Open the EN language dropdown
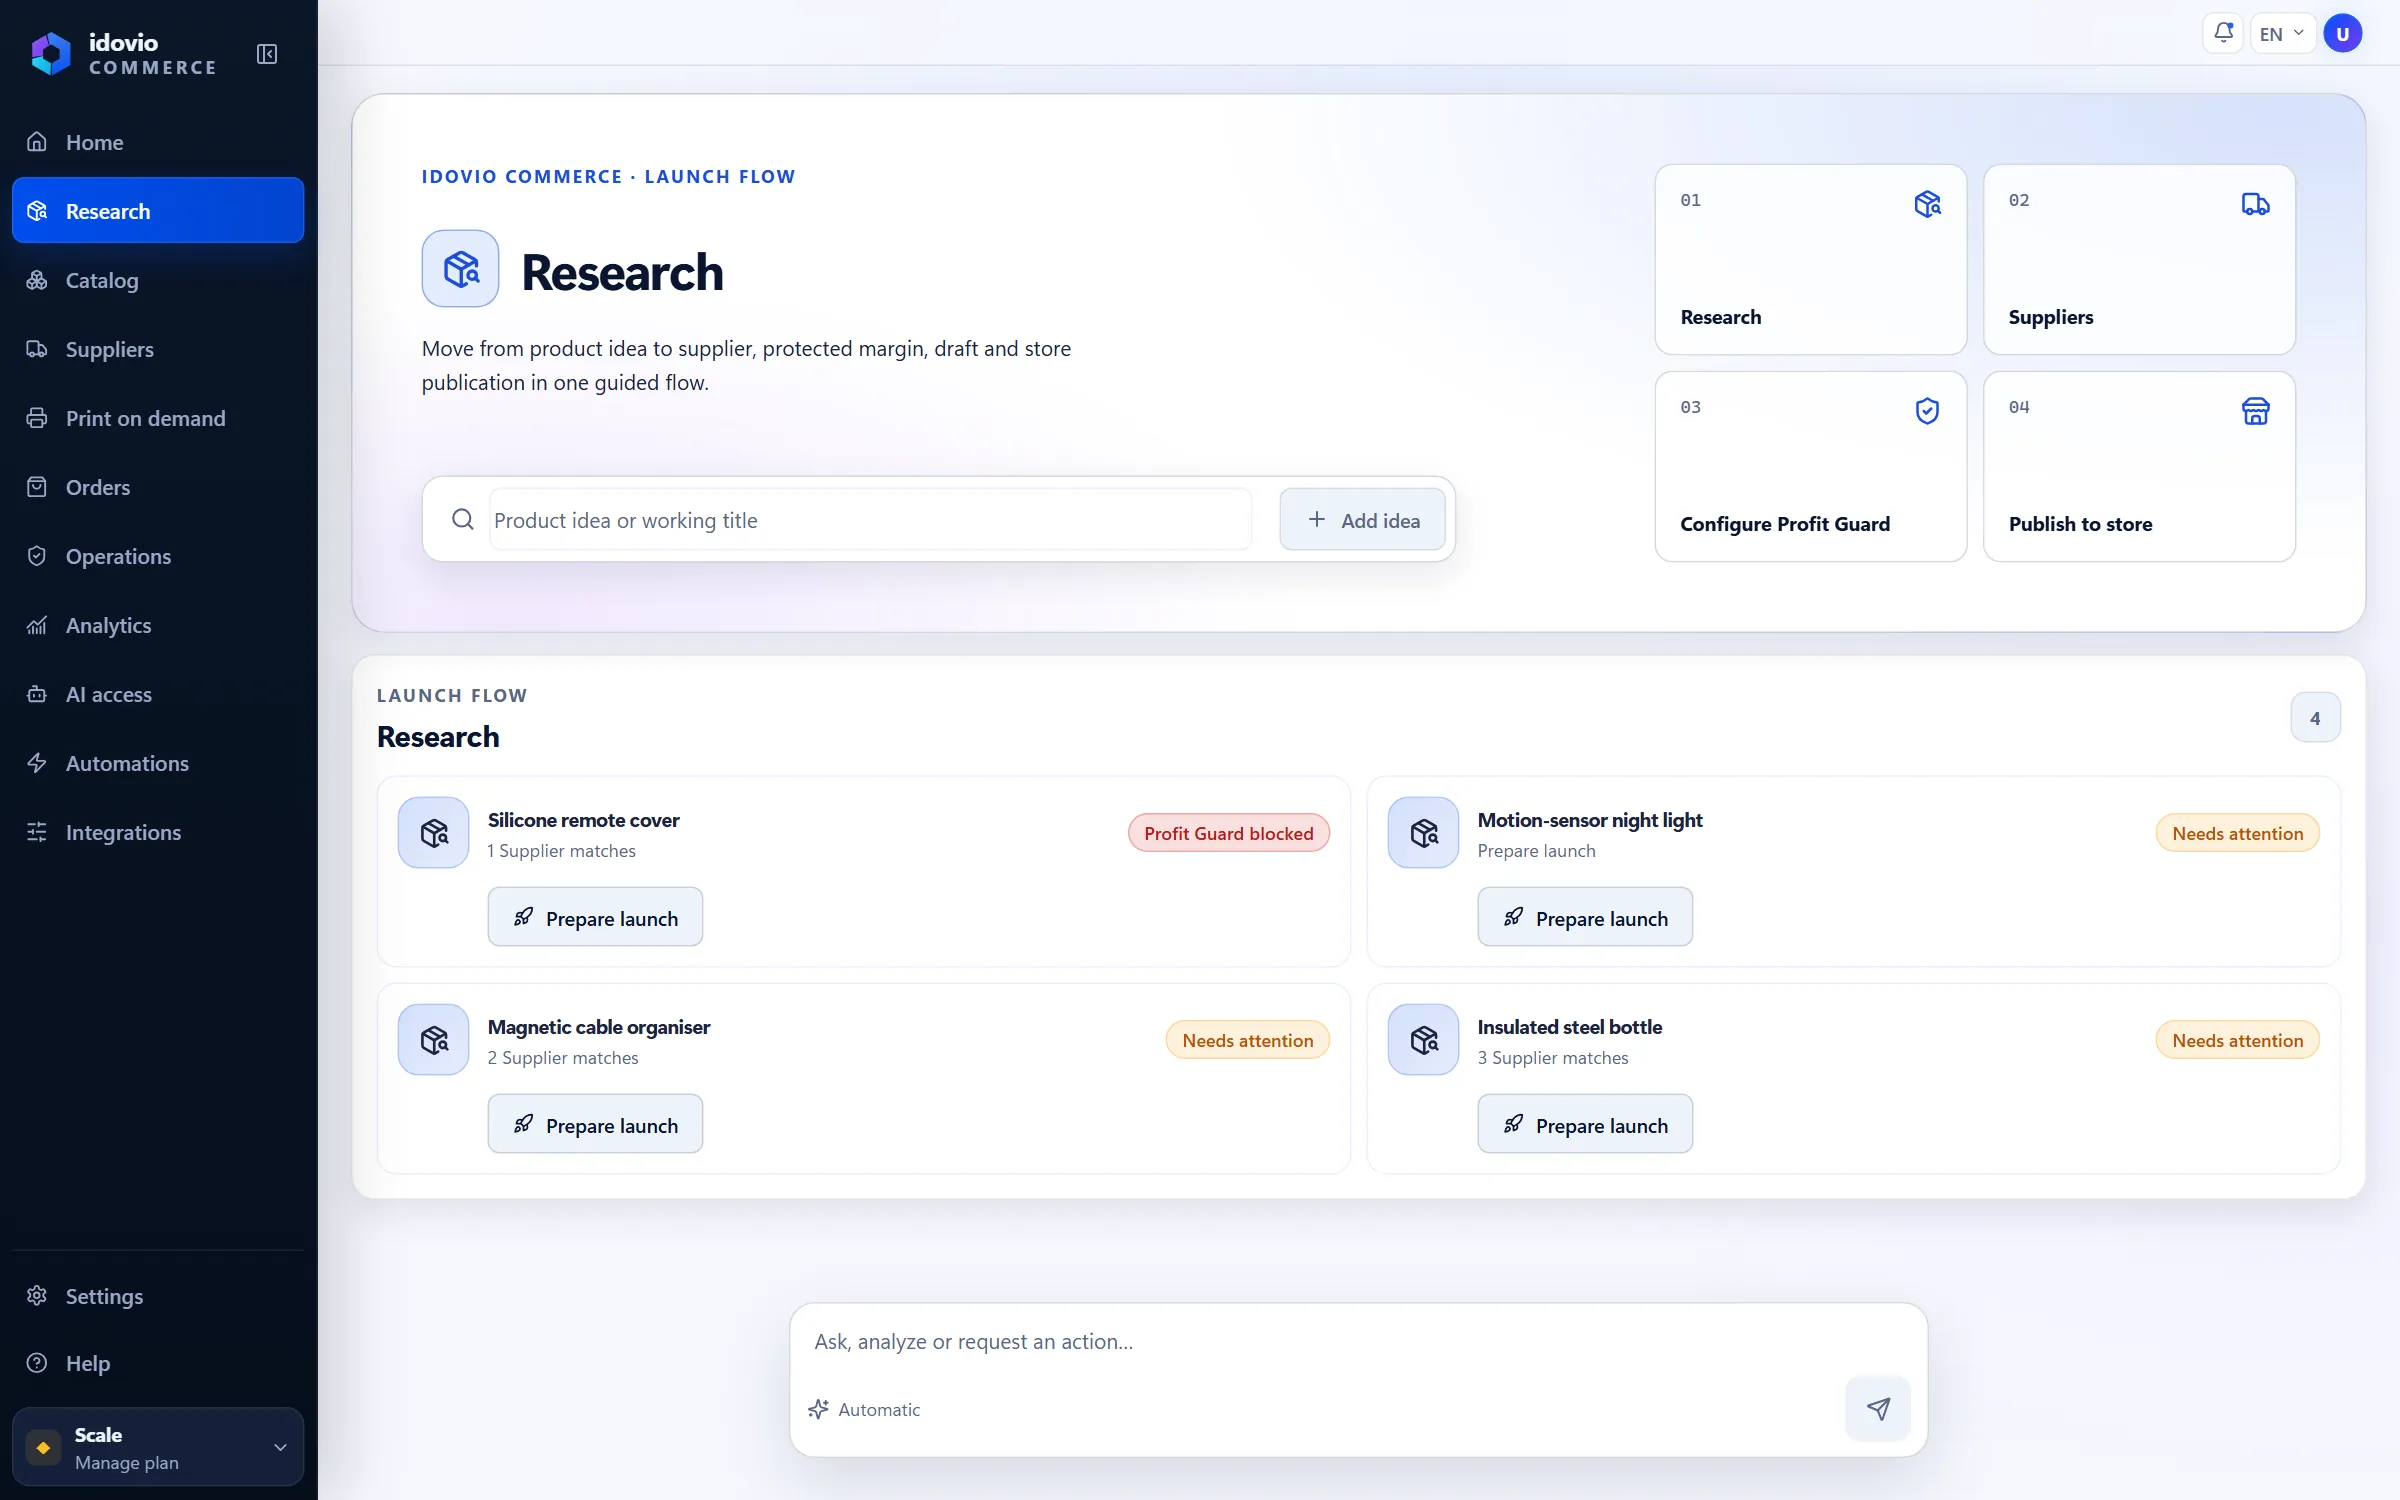The image size is (2400, 1500). [2283, 33]
